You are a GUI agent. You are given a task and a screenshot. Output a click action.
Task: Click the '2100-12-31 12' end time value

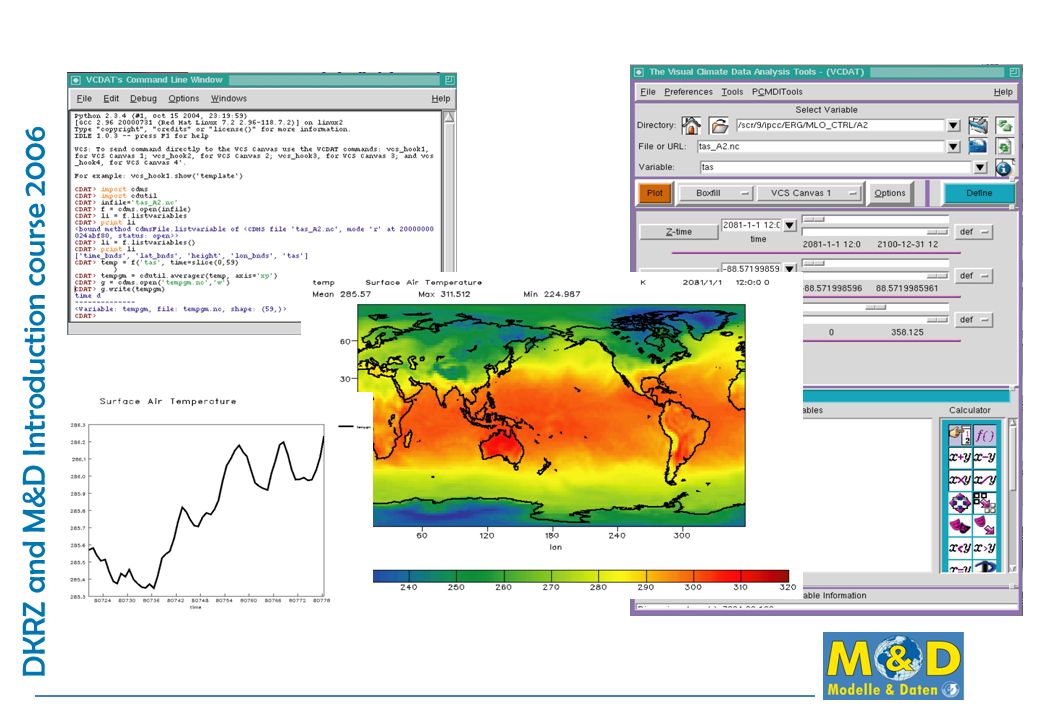[907, 244]
